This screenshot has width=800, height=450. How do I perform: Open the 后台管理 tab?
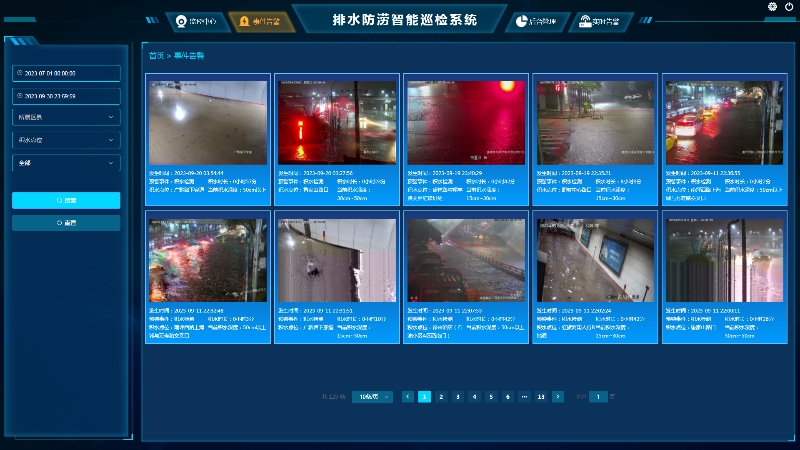coord(536,21)
